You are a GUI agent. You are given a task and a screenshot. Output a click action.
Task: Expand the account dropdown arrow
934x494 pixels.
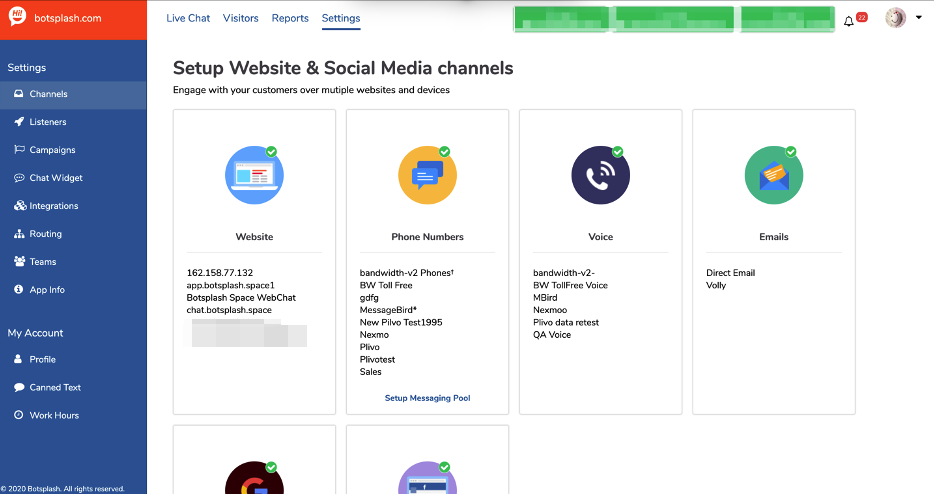(x=919, y=17)
